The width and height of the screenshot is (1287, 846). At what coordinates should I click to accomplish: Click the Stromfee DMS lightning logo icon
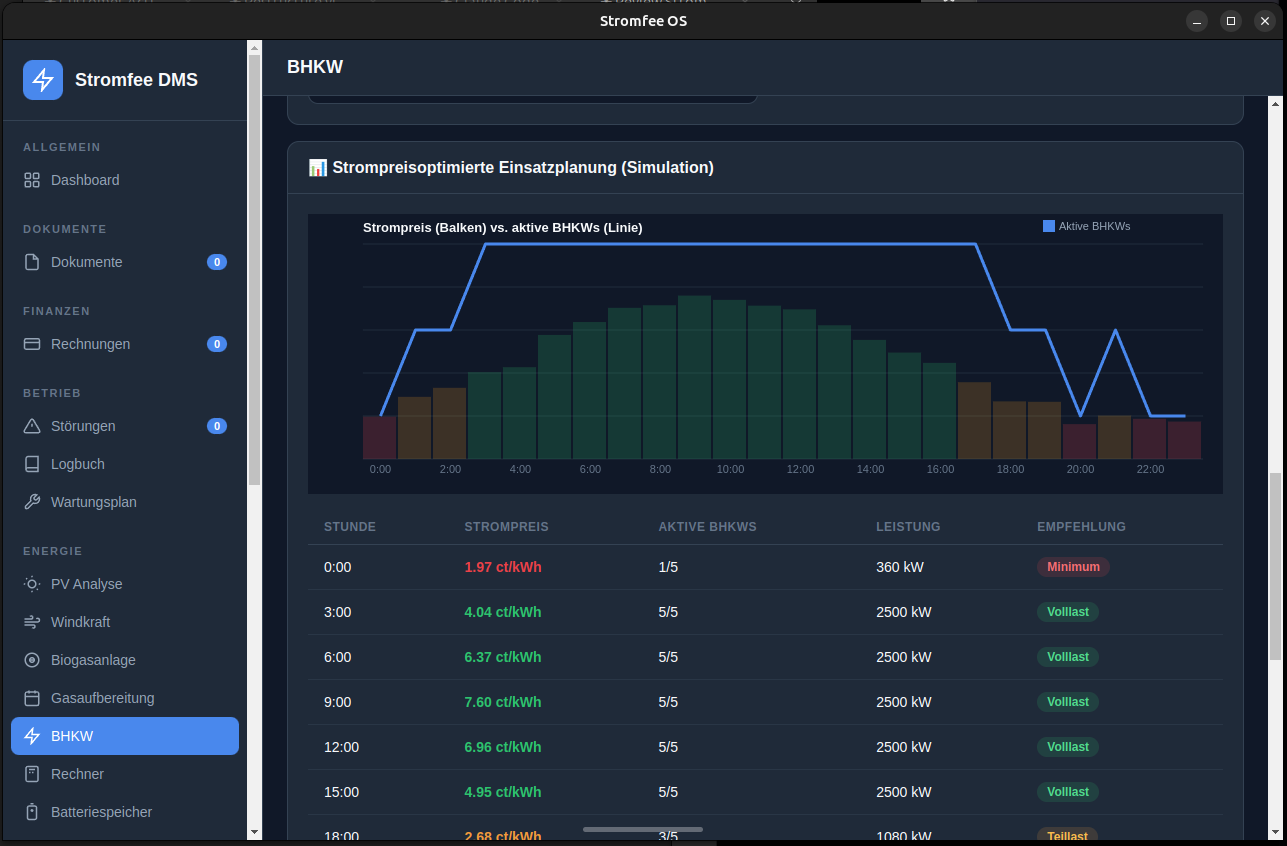43,80
